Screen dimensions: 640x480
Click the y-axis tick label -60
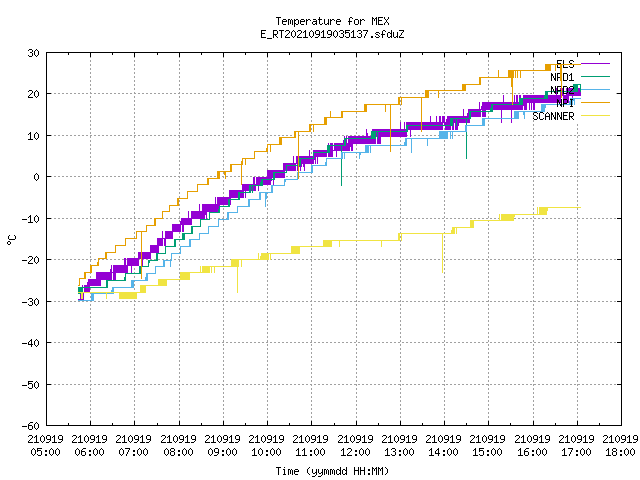tap(31, 426)
